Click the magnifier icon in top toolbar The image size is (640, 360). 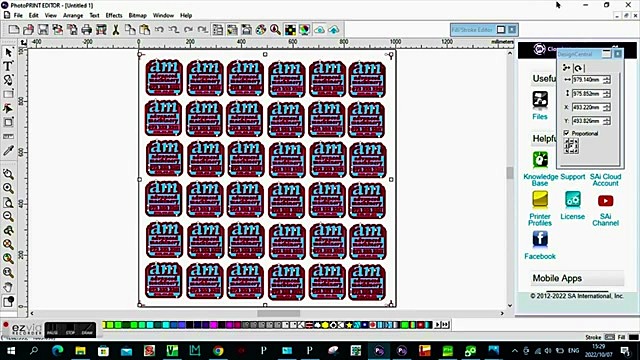[x=275, y=30]
